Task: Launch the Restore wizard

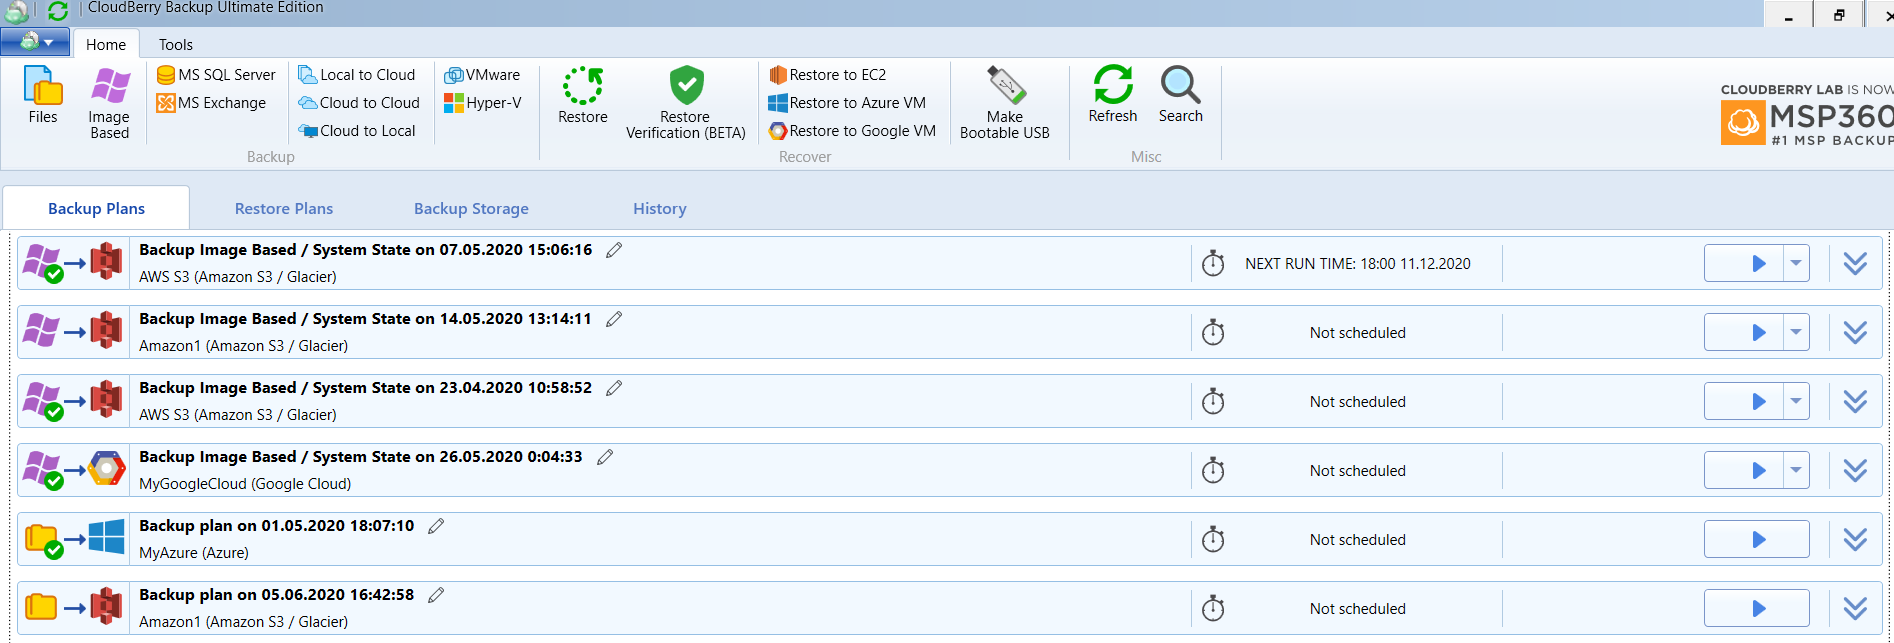Action: [x=583, y=95]
